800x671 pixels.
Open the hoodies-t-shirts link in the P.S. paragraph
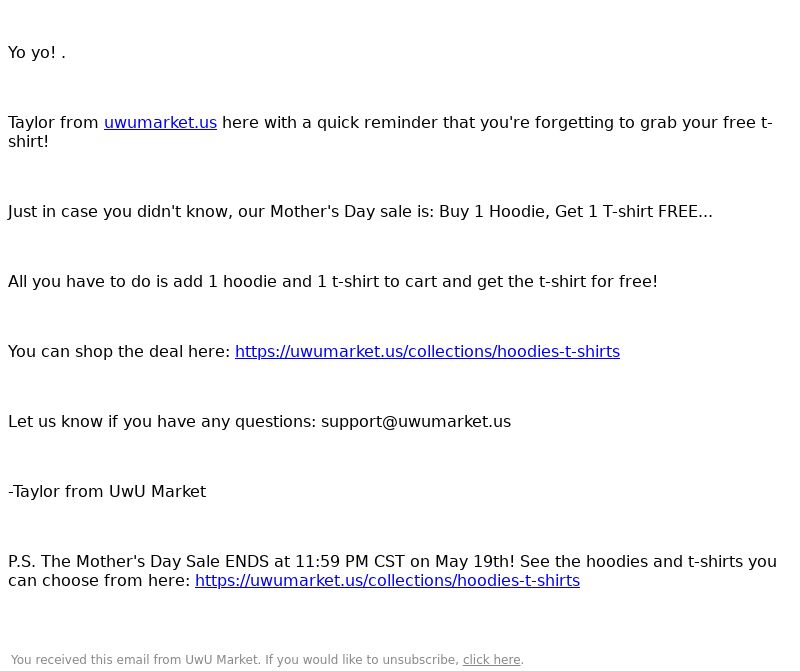point(387,581)
